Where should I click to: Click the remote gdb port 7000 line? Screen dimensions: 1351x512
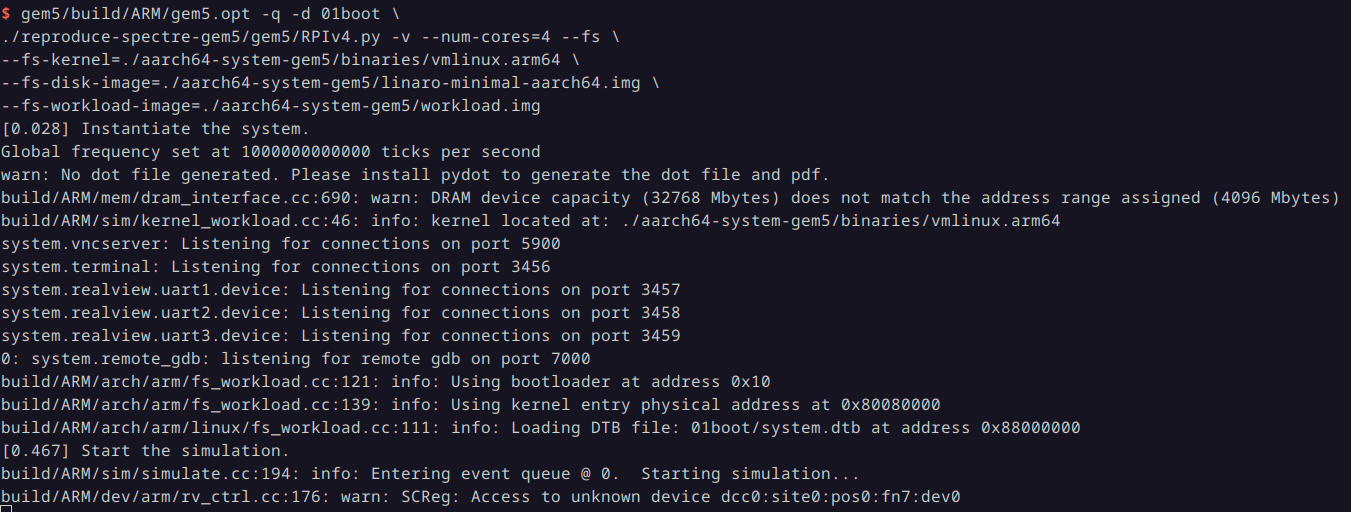[295, 359]
